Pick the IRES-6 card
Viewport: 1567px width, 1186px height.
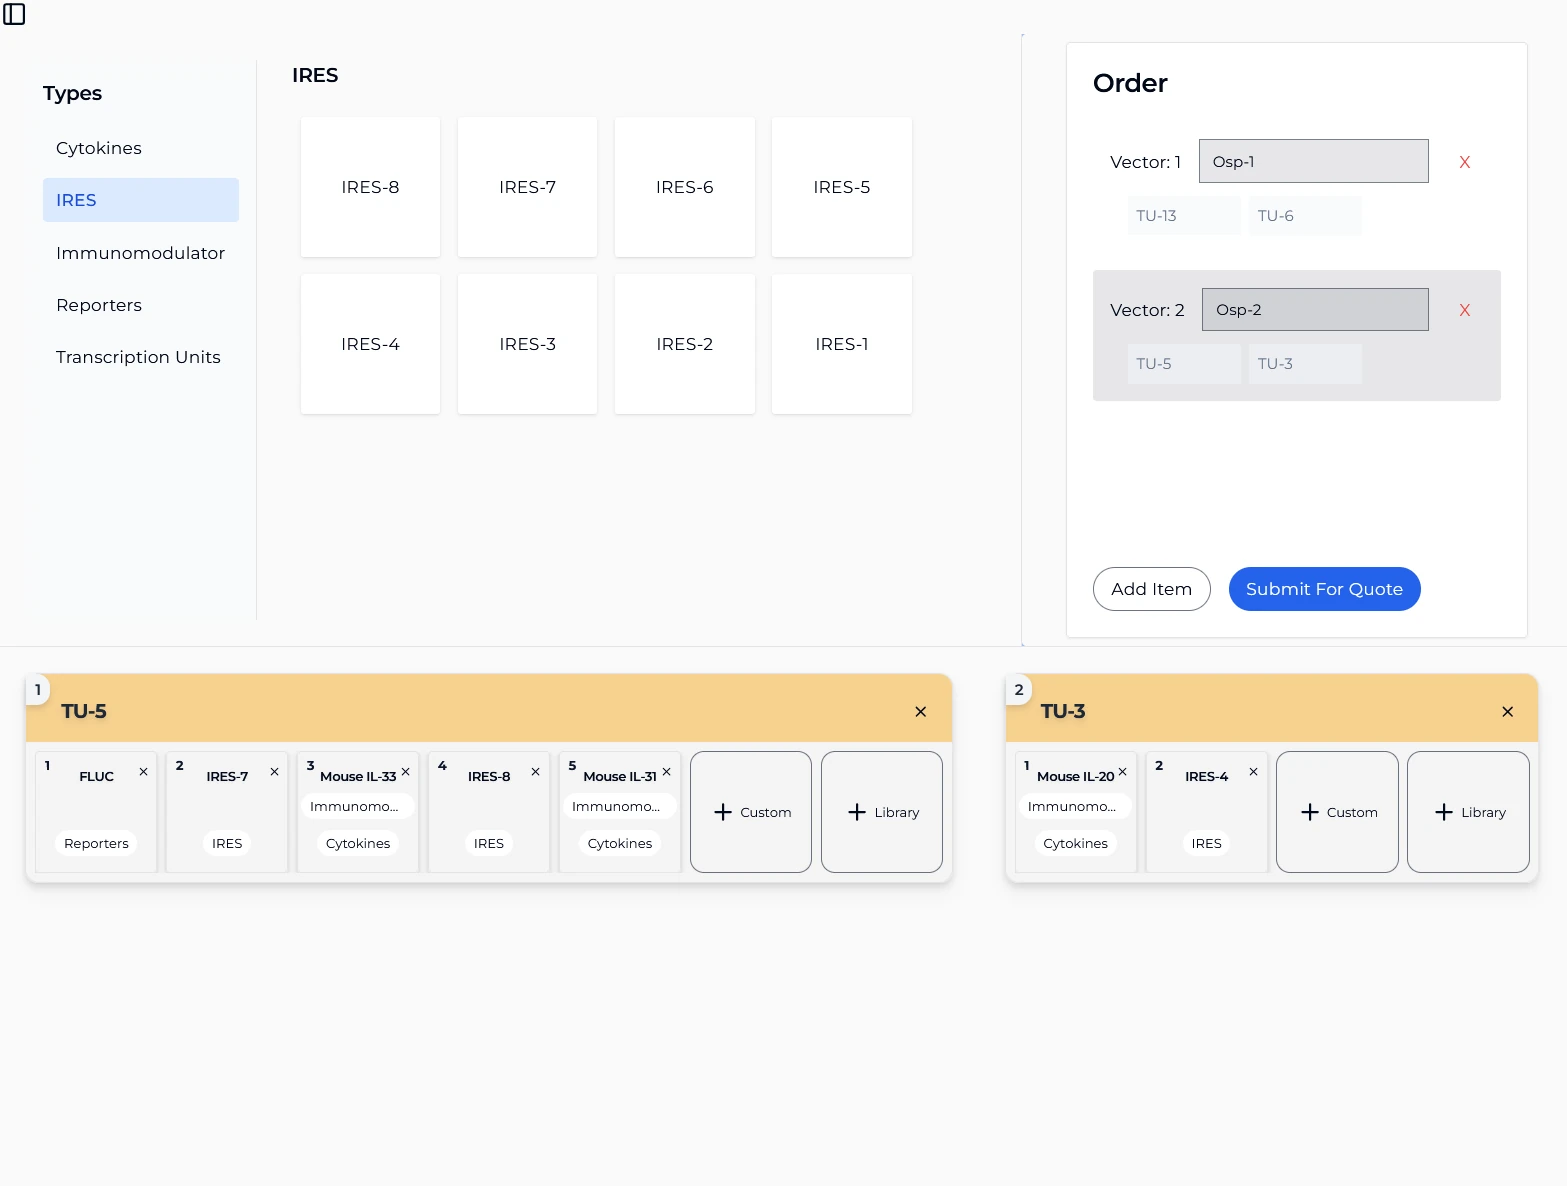click(684, 187)
